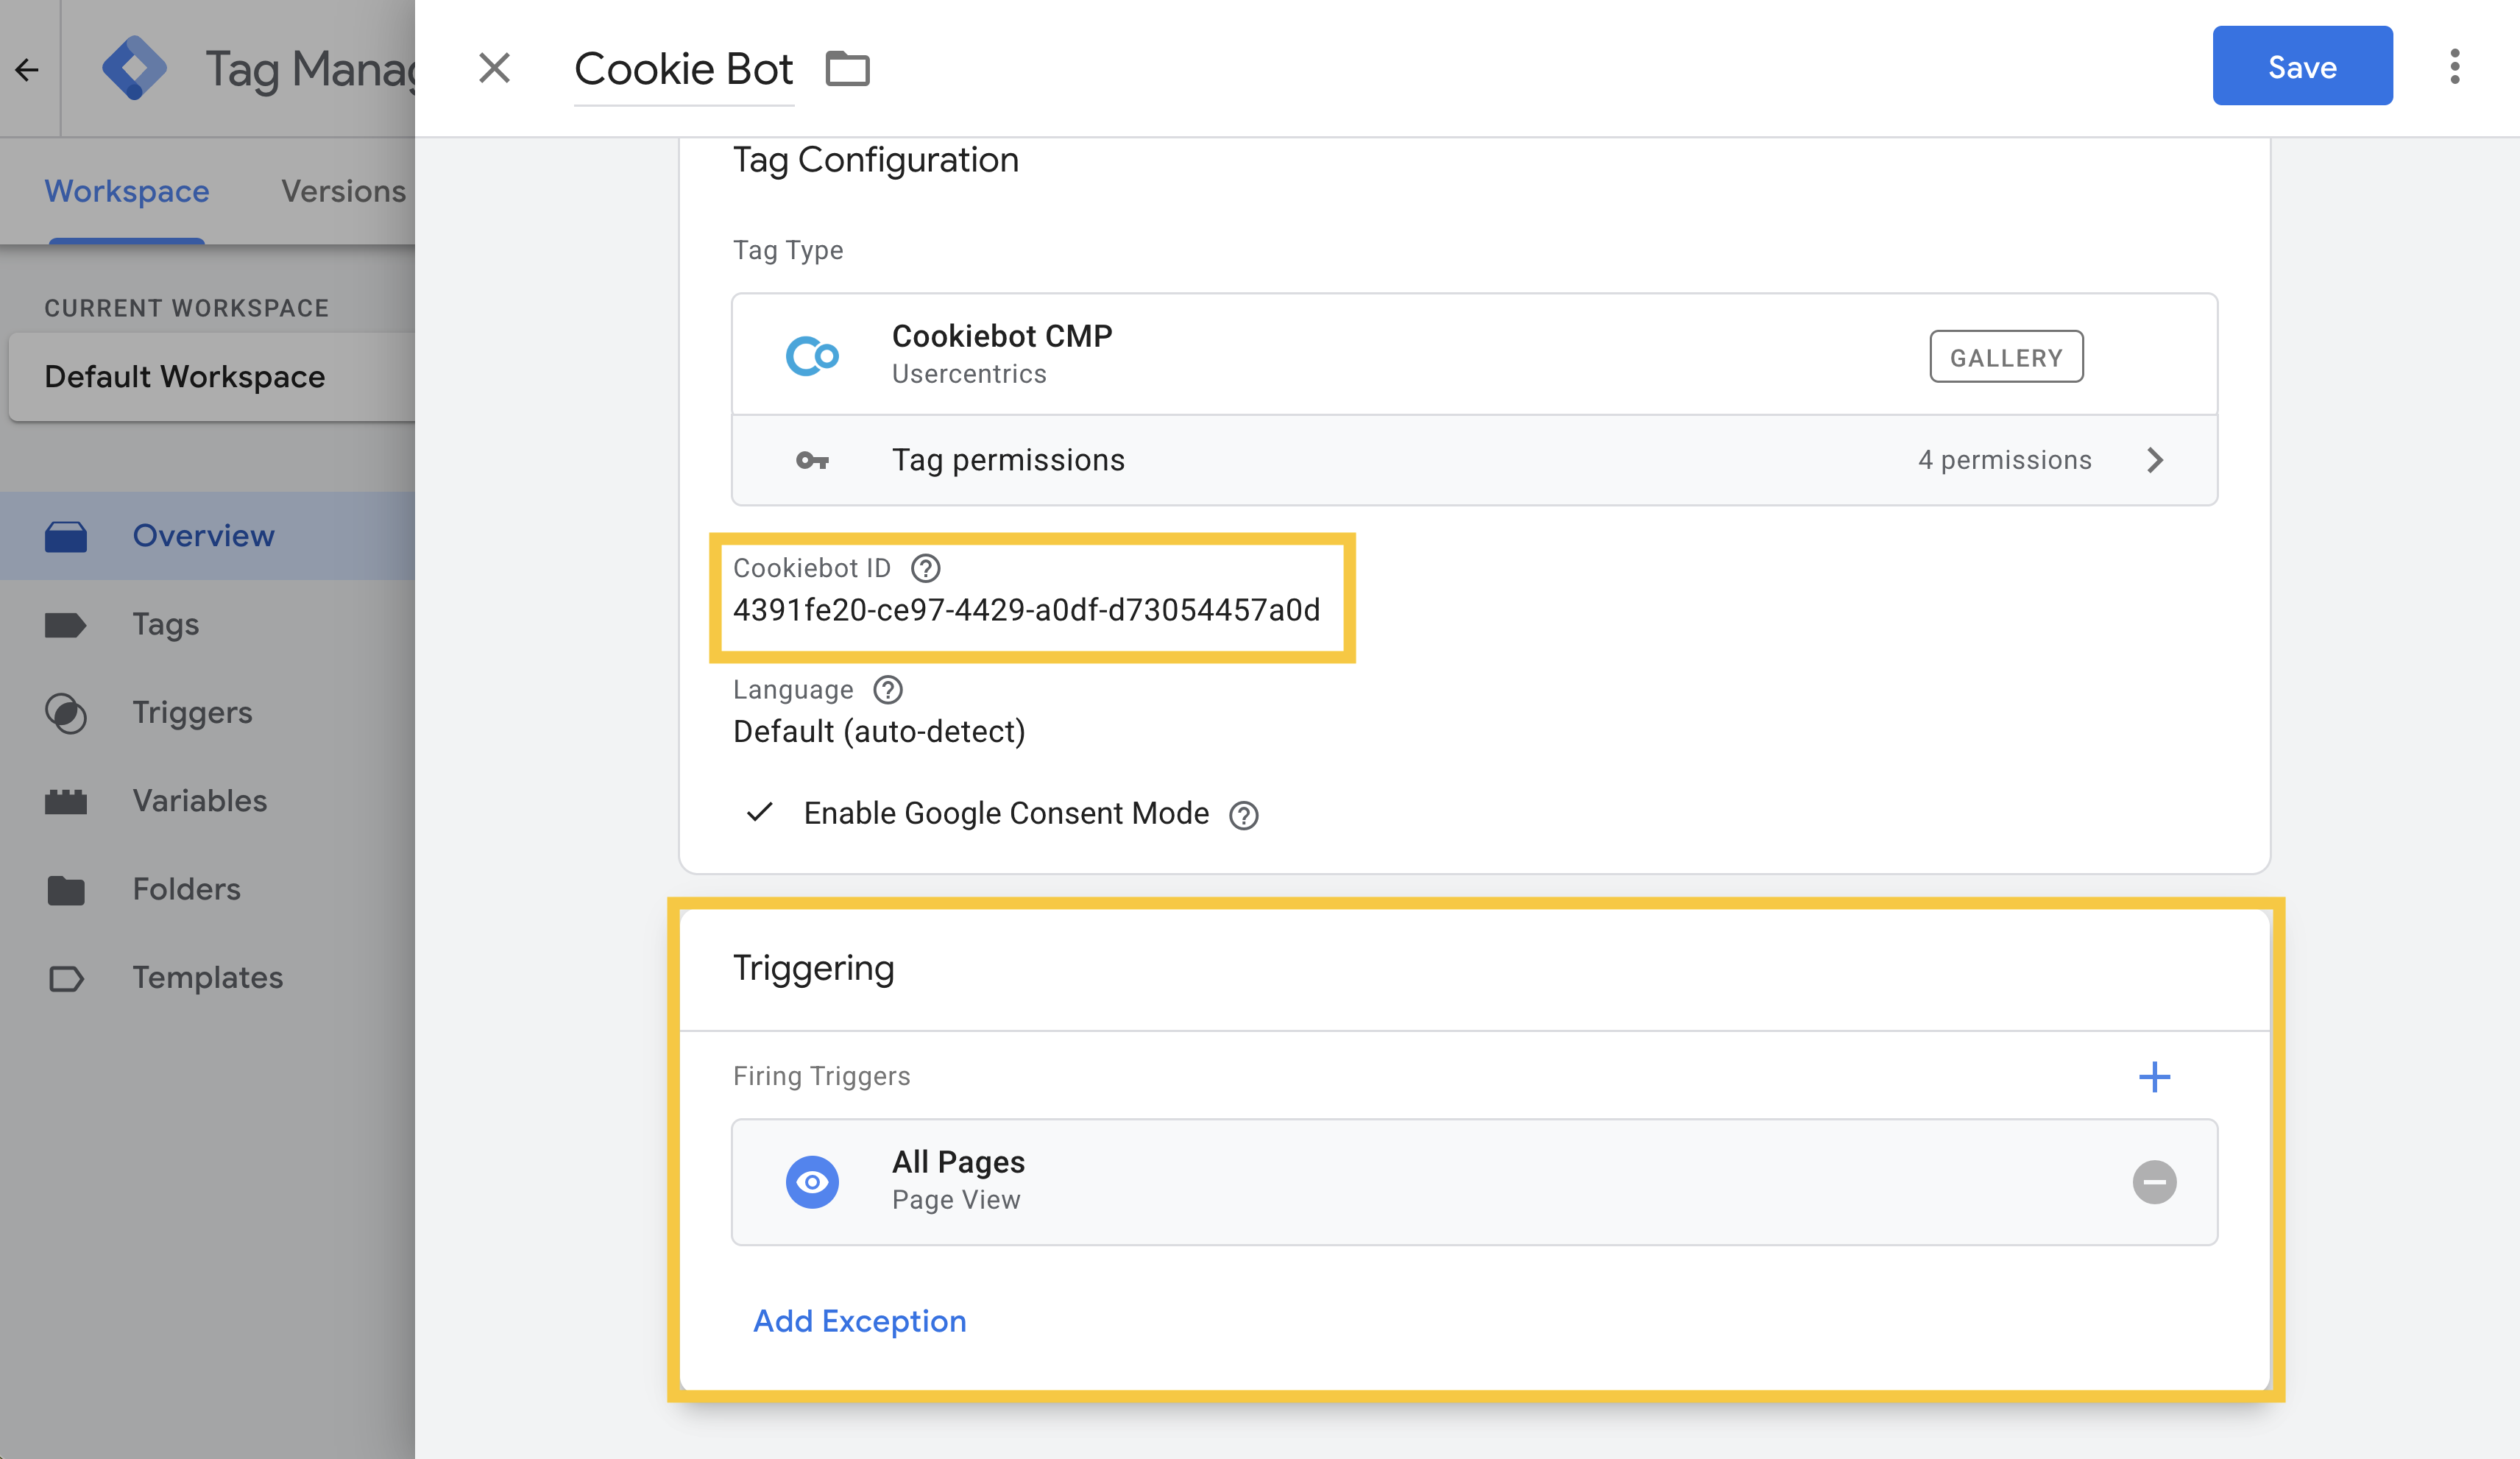The height and width of the screenshot is (1459, 2520).
Task: Click the Add Exception link
Action: click(x=859, y=1321)
